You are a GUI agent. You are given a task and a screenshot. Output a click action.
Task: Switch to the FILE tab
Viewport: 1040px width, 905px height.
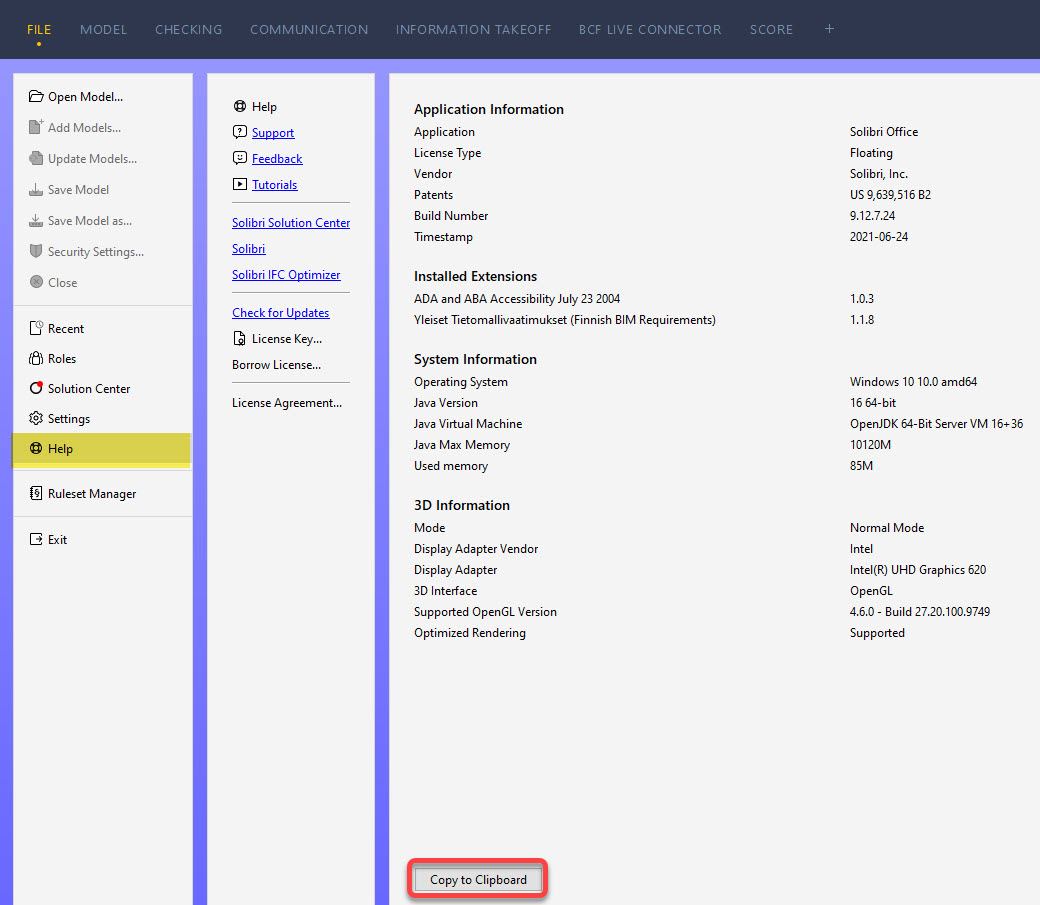[x=39, y=29]
